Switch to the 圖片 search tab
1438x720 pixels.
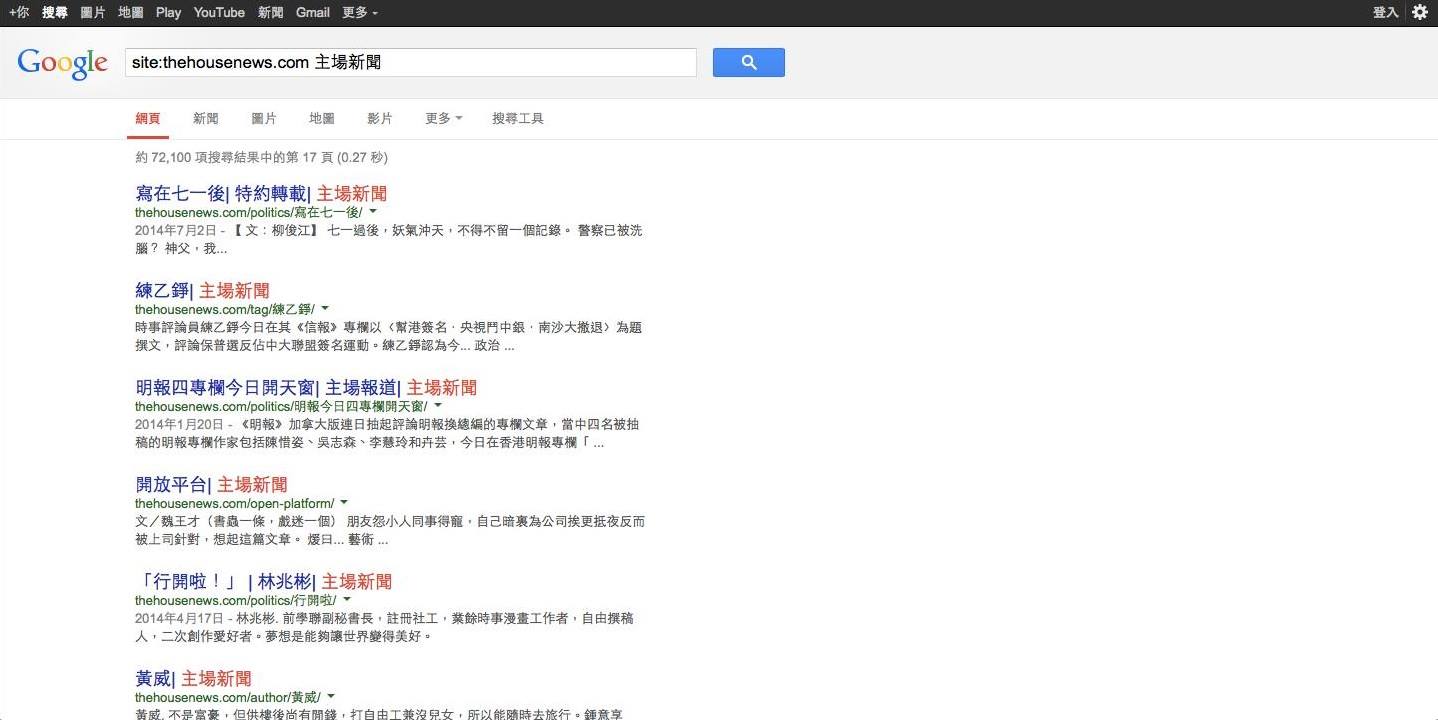264,118
